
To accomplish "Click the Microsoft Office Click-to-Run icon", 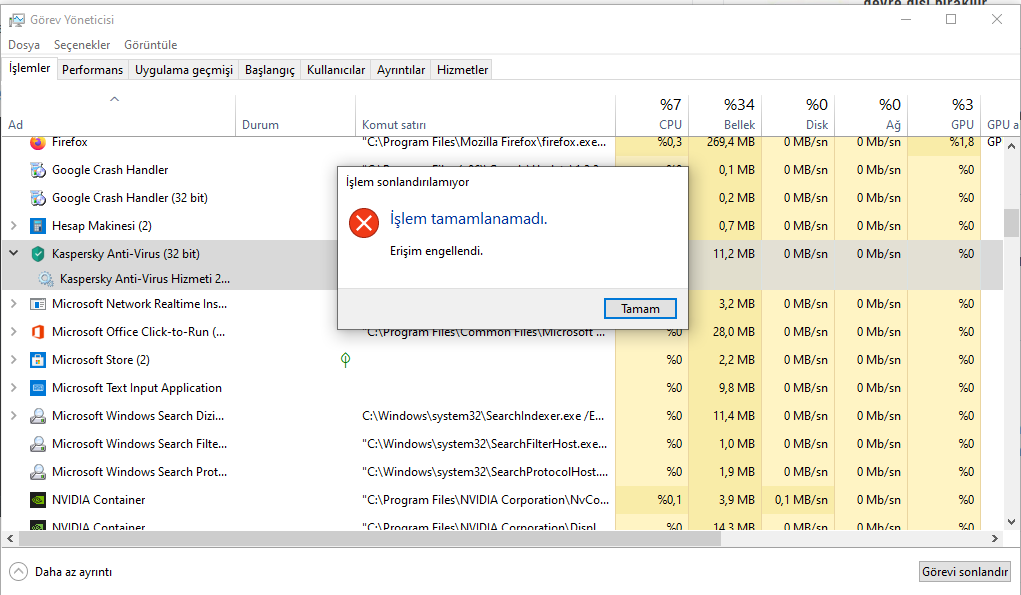I will coord(38,332).
